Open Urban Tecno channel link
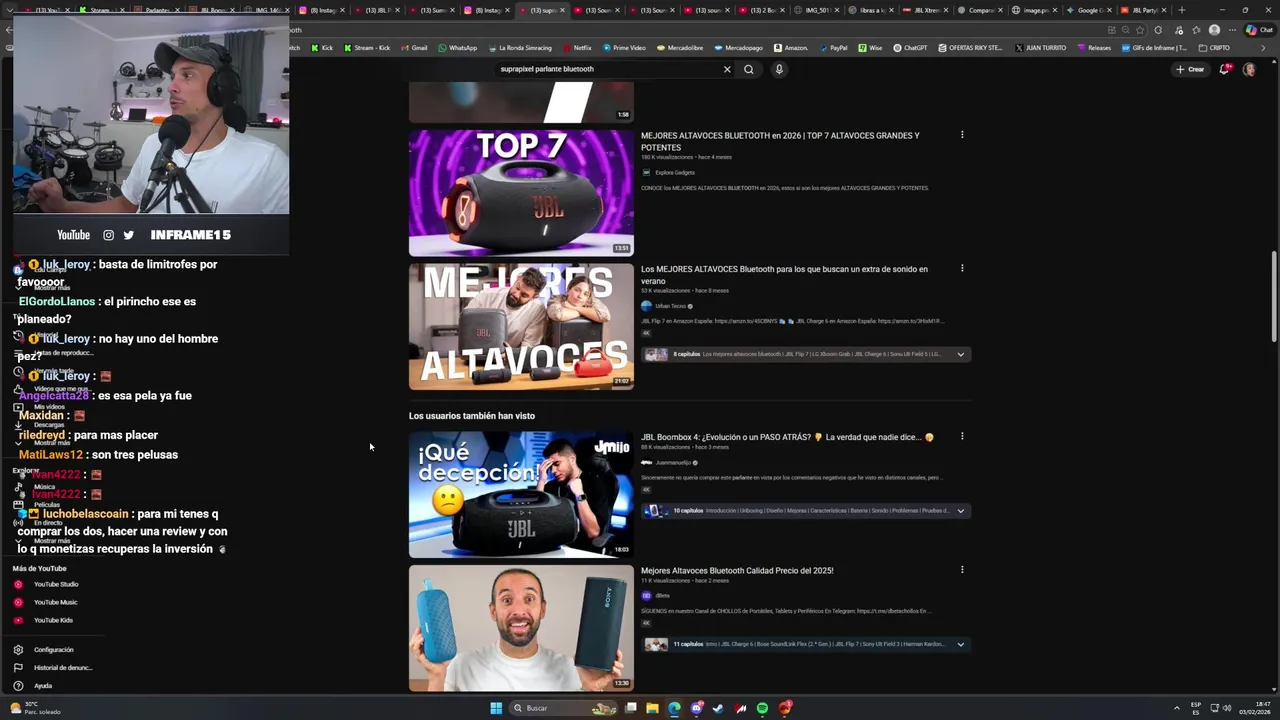This screenshot has height=720, width=1280. [670, 306]
